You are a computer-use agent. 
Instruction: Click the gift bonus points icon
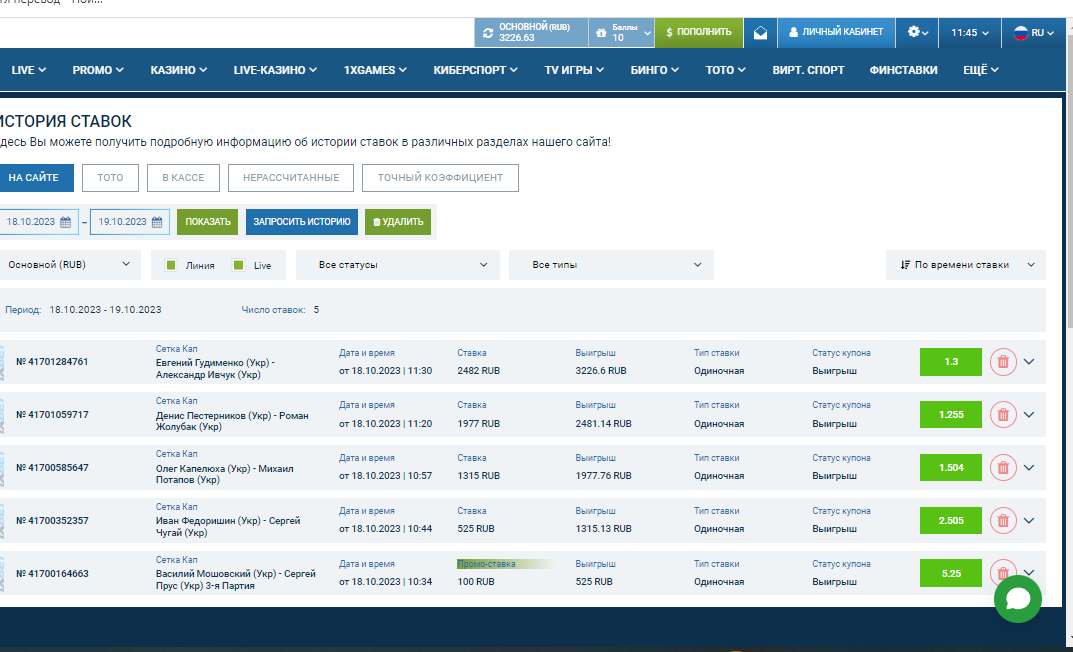click(x=600, y=33)
